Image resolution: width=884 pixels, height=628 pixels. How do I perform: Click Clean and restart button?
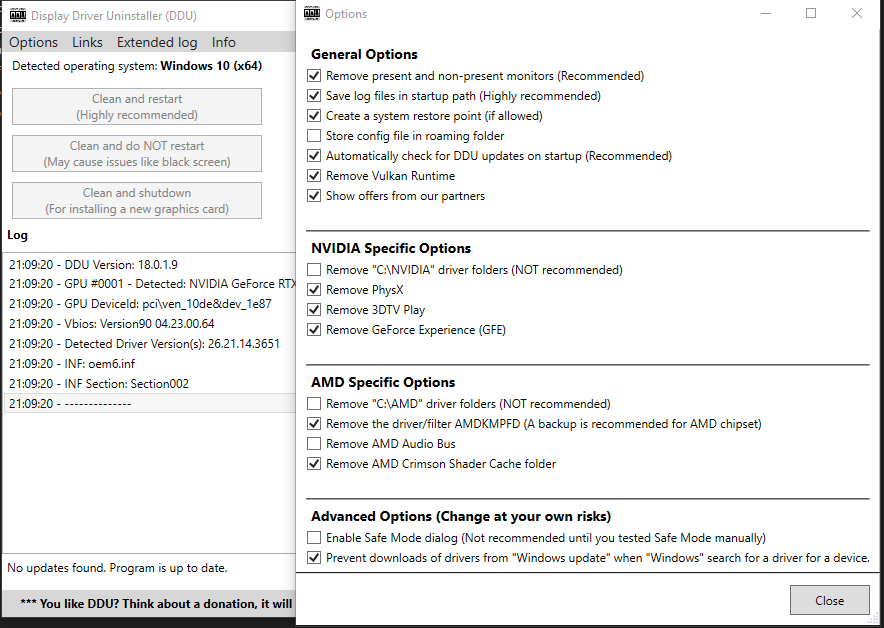click(137, 107)
